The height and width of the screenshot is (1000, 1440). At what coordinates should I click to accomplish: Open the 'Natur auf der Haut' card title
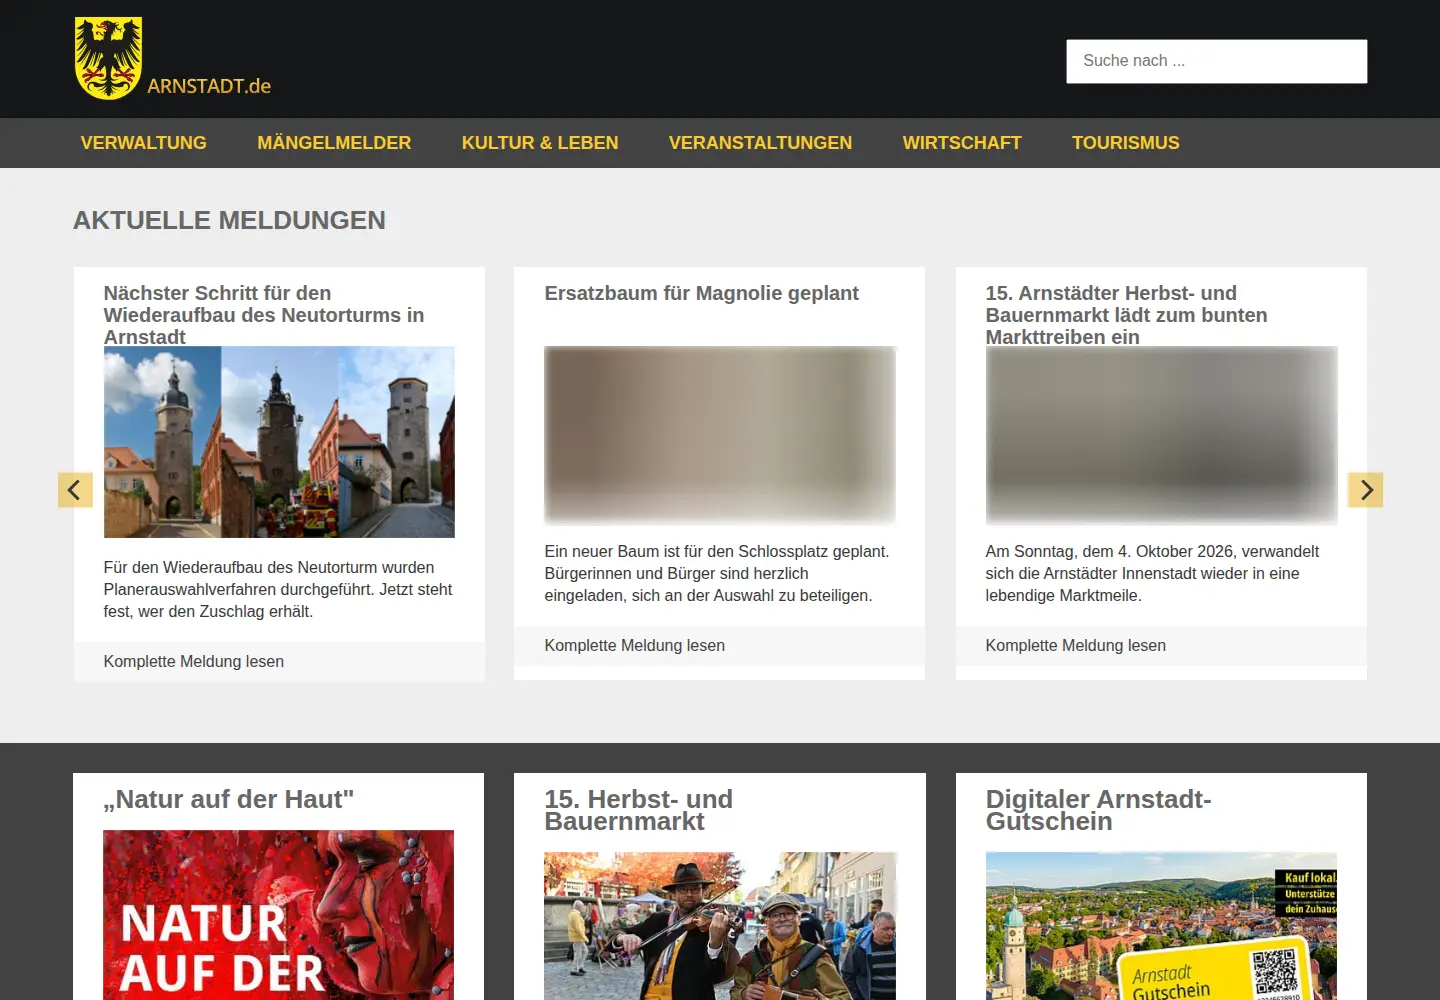[x=229, y=799]
